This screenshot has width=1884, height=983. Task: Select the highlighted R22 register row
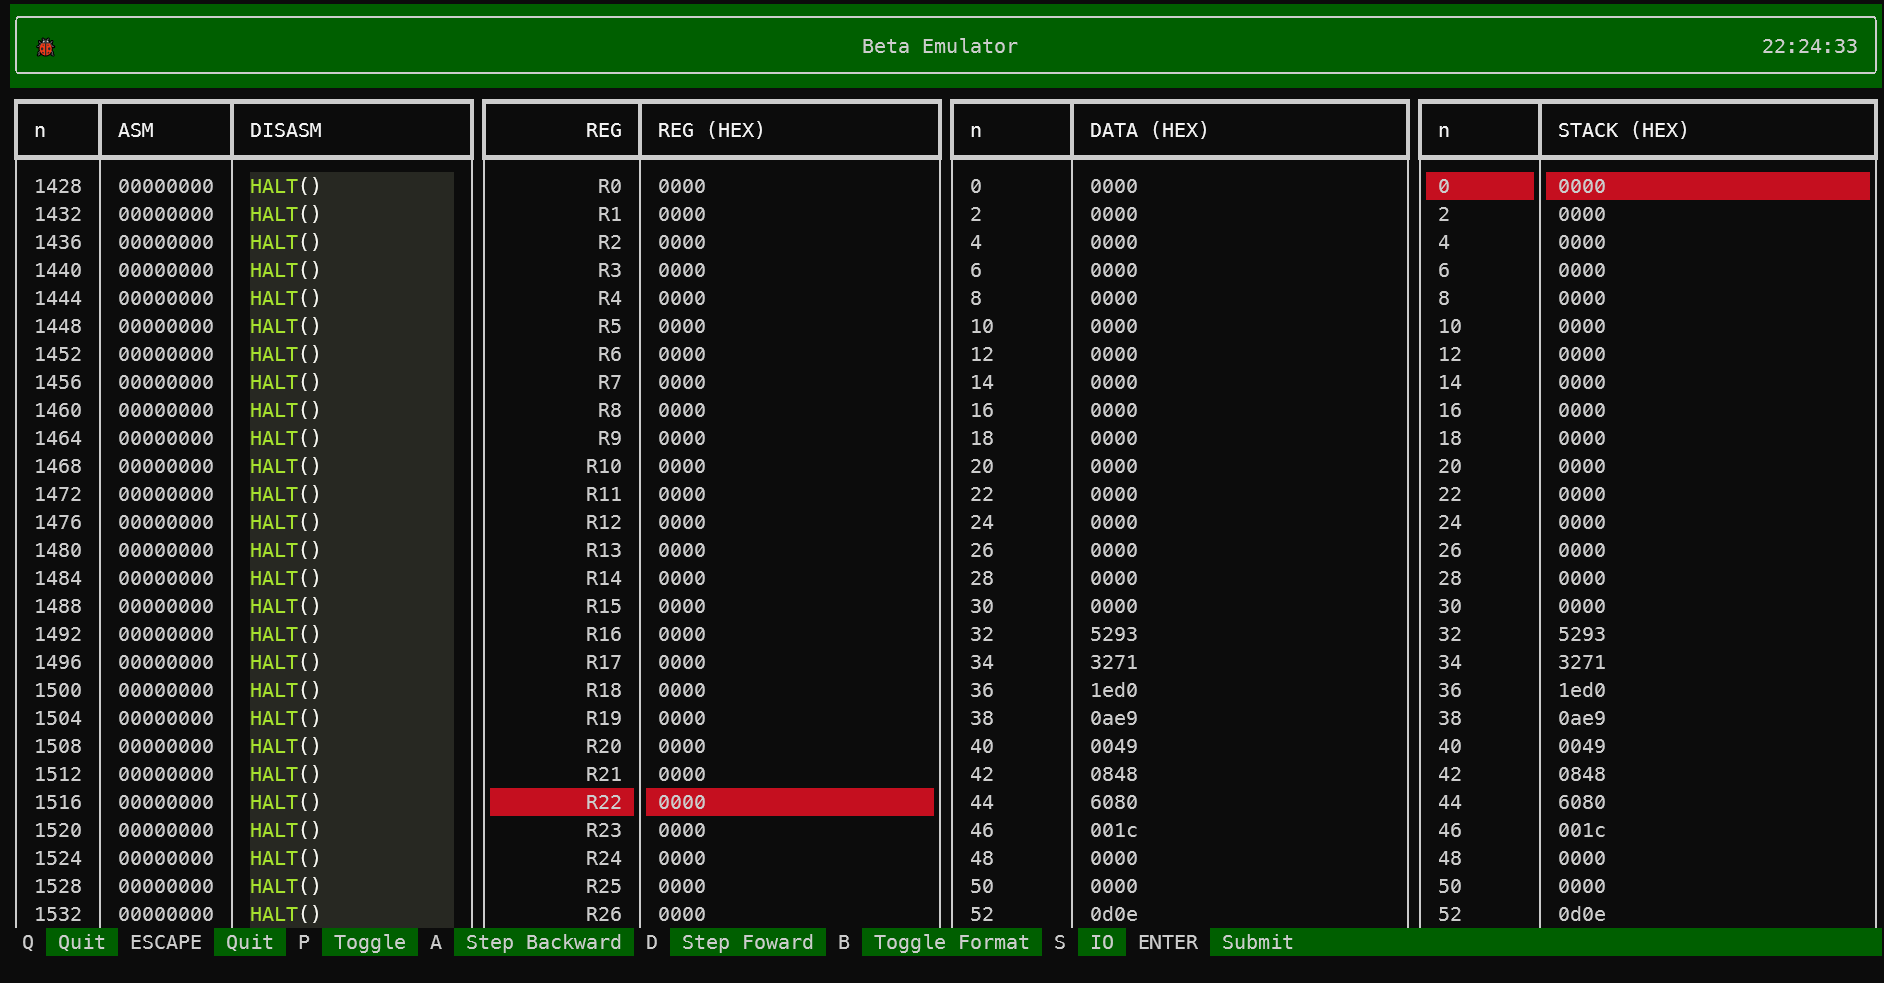coord(711,802)
